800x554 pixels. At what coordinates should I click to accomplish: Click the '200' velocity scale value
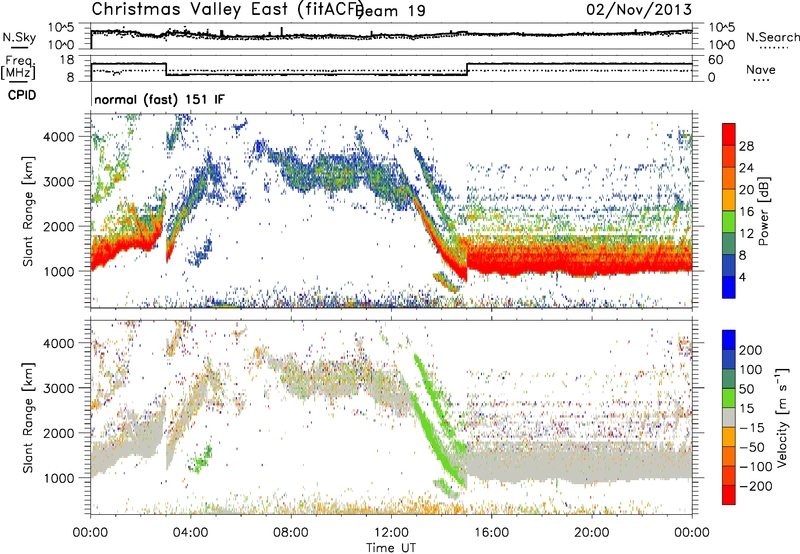tap(751, 350)
